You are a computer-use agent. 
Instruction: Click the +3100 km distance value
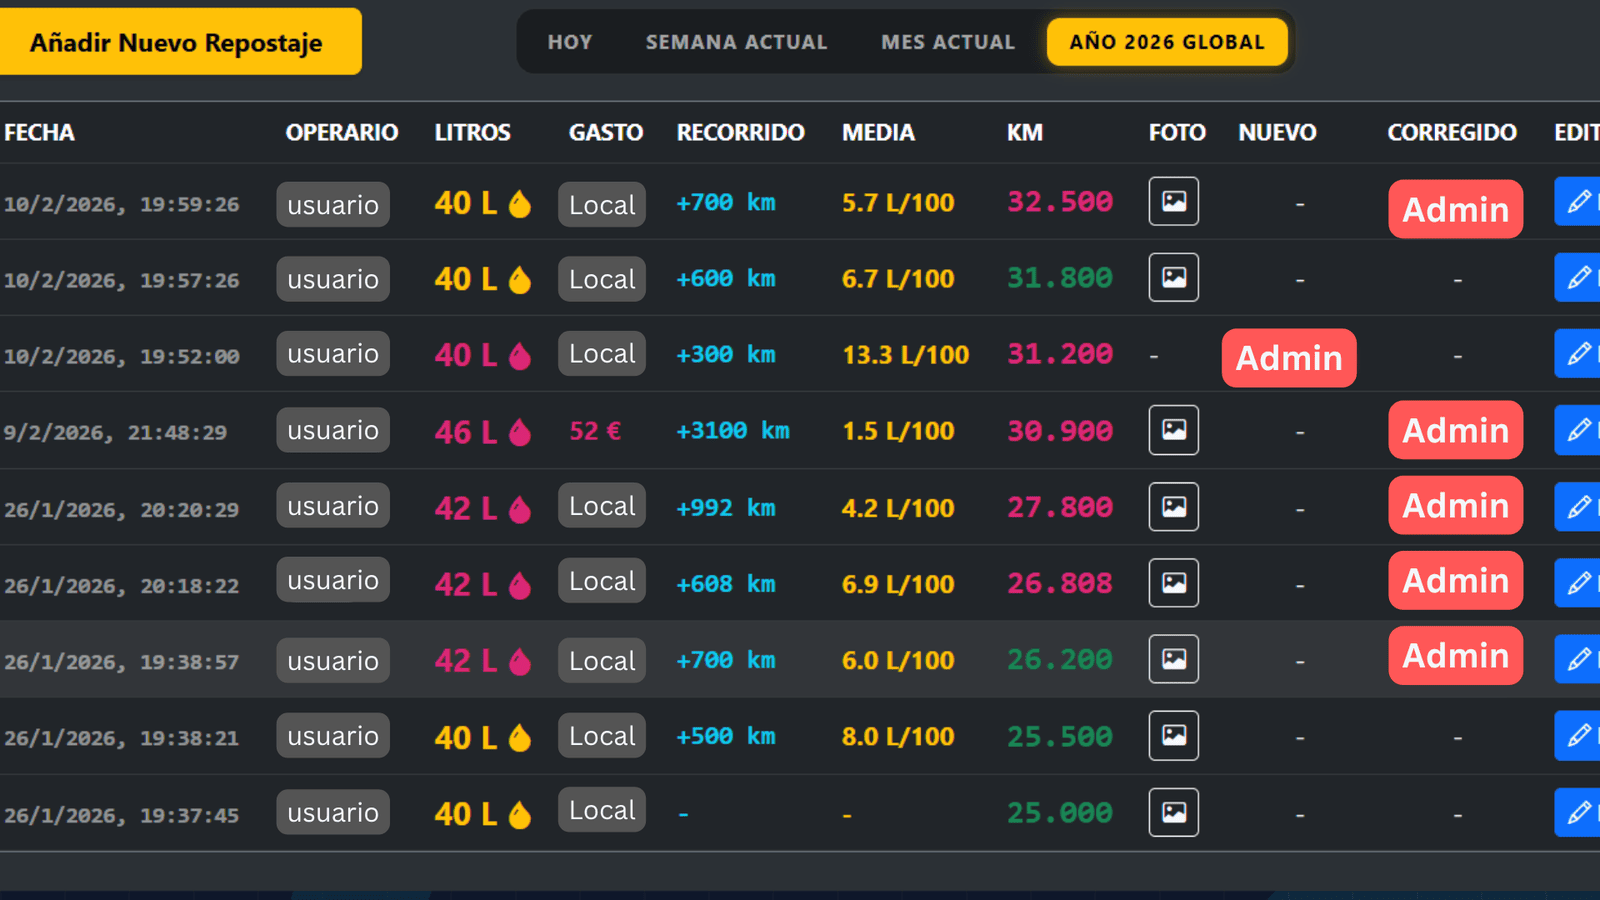(x=733, y=430)
